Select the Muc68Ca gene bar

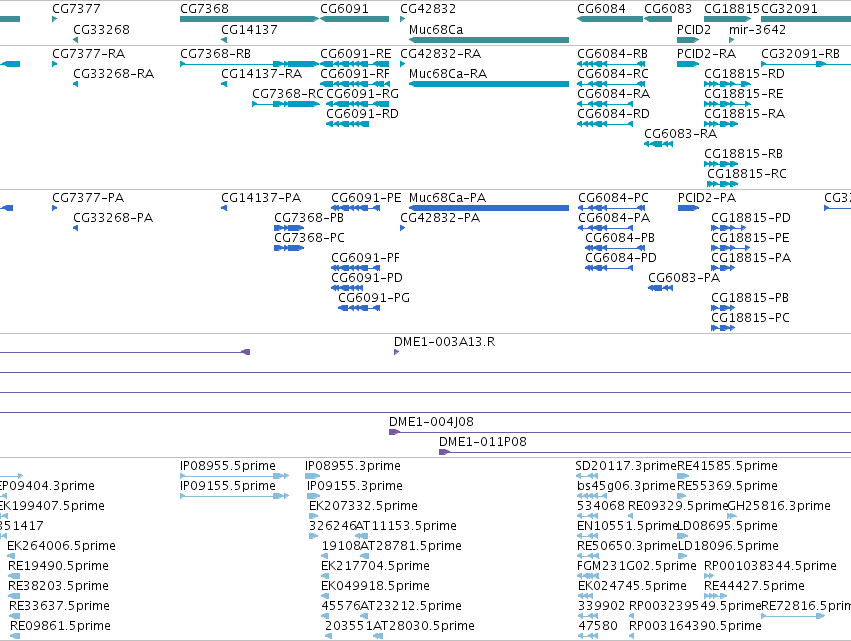click(x=489, y=40)
